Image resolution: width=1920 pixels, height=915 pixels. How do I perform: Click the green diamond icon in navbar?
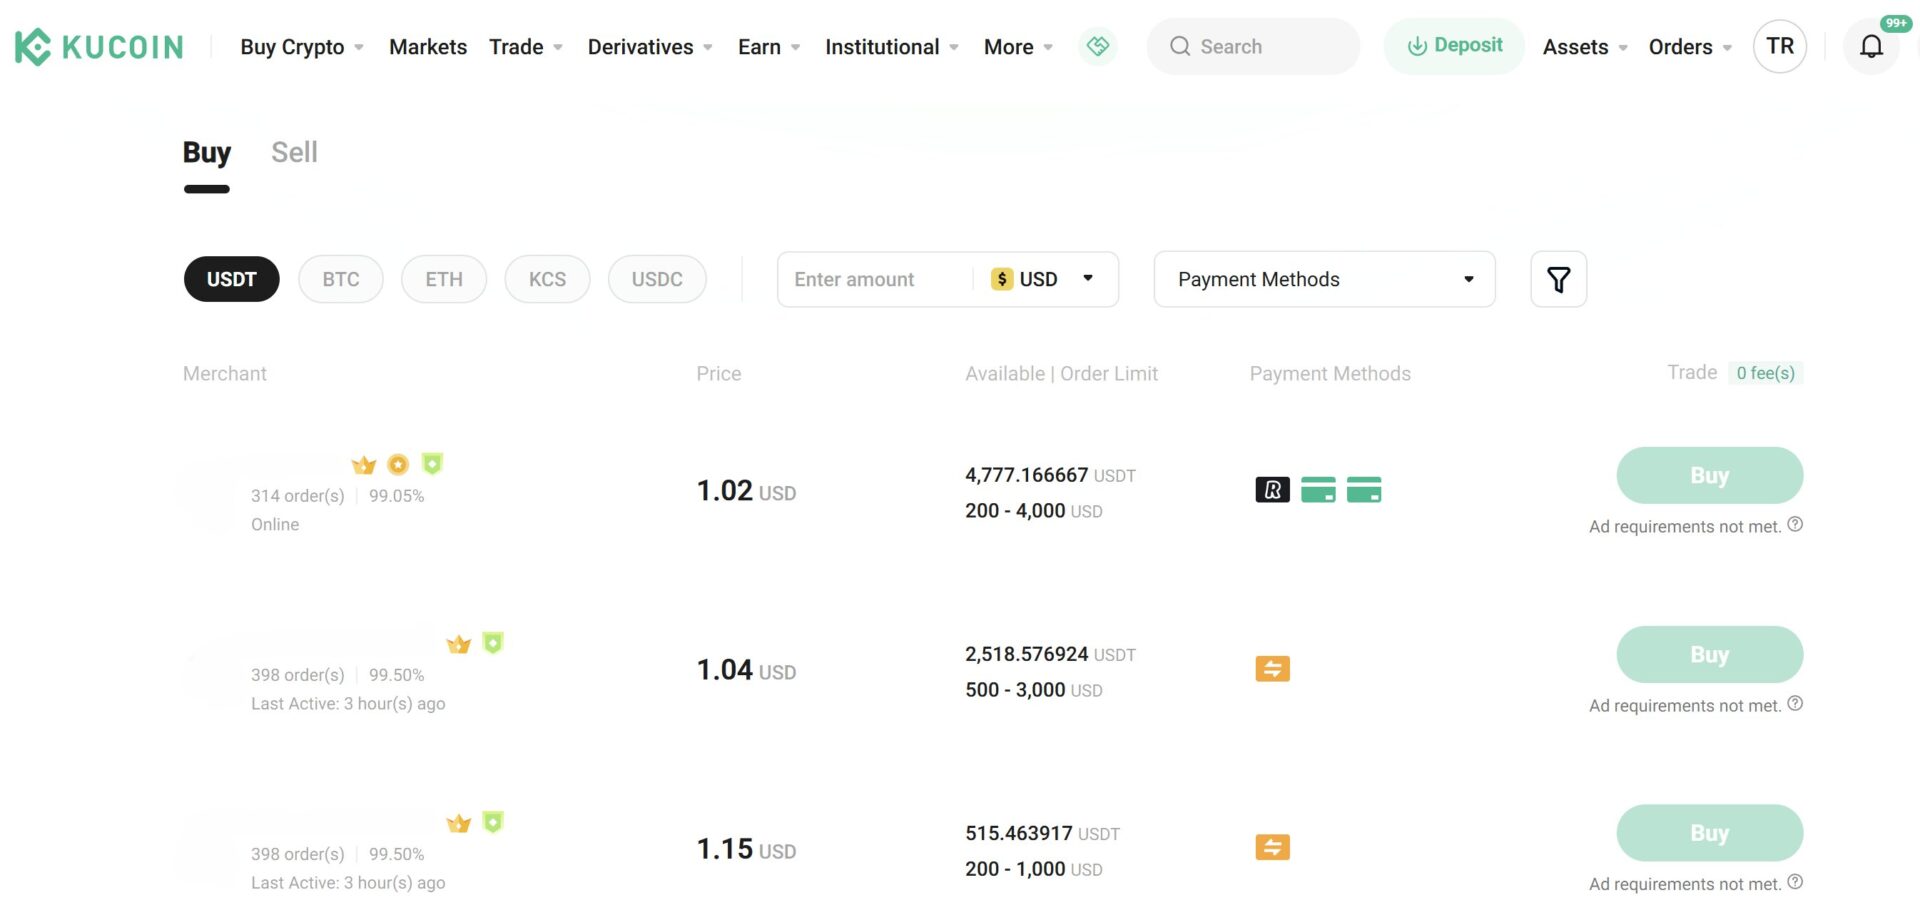1098,46
